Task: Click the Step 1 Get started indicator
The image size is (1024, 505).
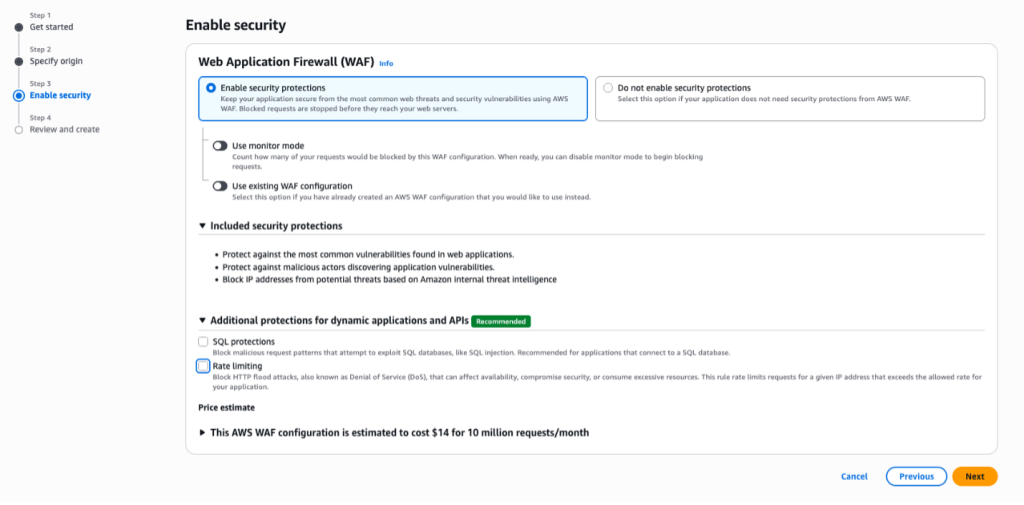Action: [18, 27]
